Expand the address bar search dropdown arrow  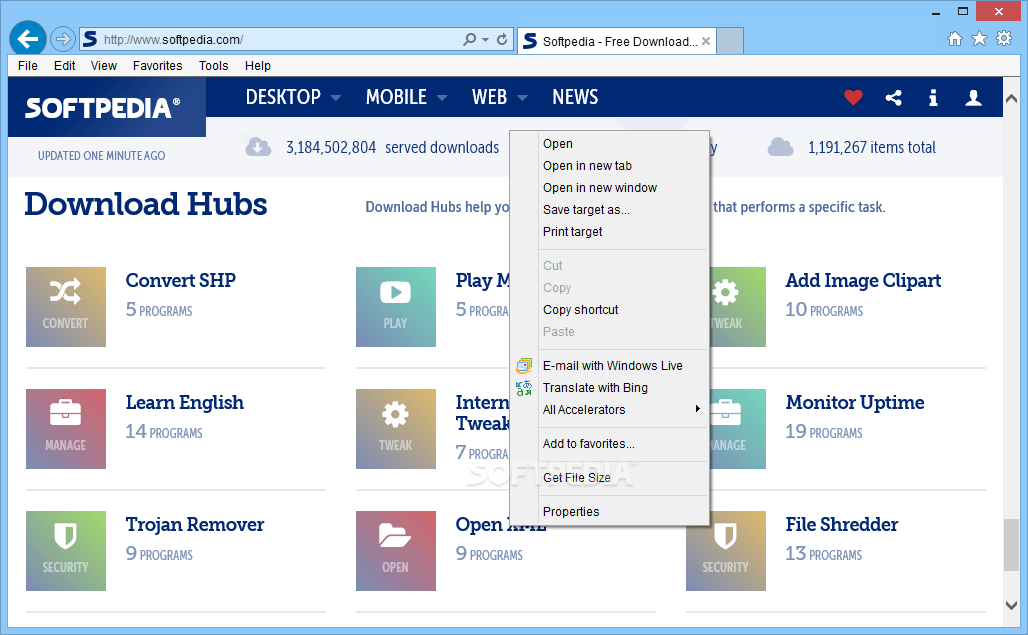486,39
